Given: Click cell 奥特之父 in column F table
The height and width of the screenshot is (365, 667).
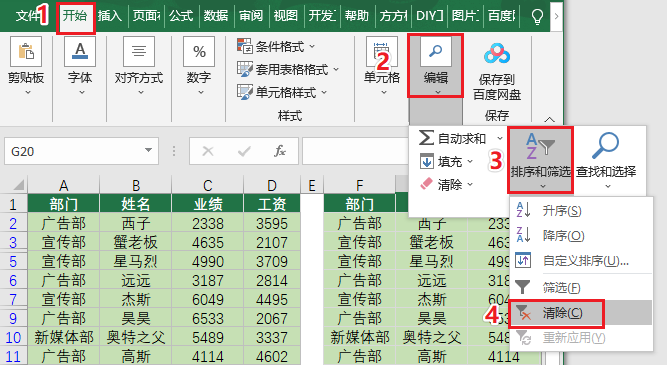Looking at the screenshot, I should point(431,337).
